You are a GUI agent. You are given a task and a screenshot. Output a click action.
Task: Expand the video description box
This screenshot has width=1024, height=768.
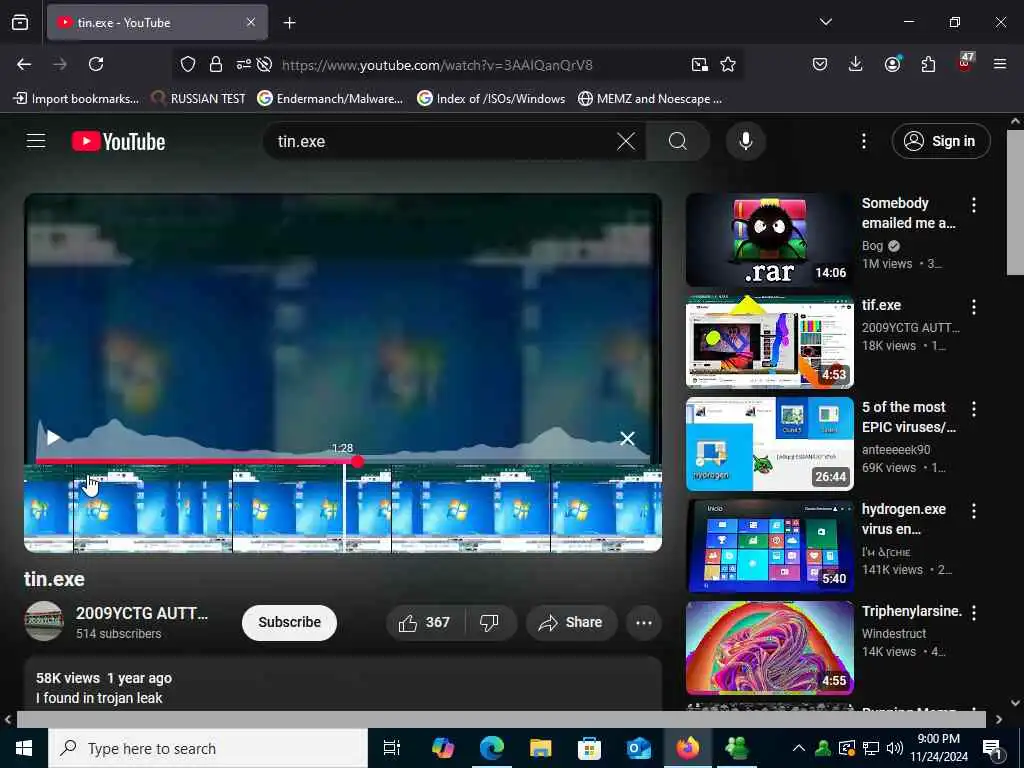(343, 684)
